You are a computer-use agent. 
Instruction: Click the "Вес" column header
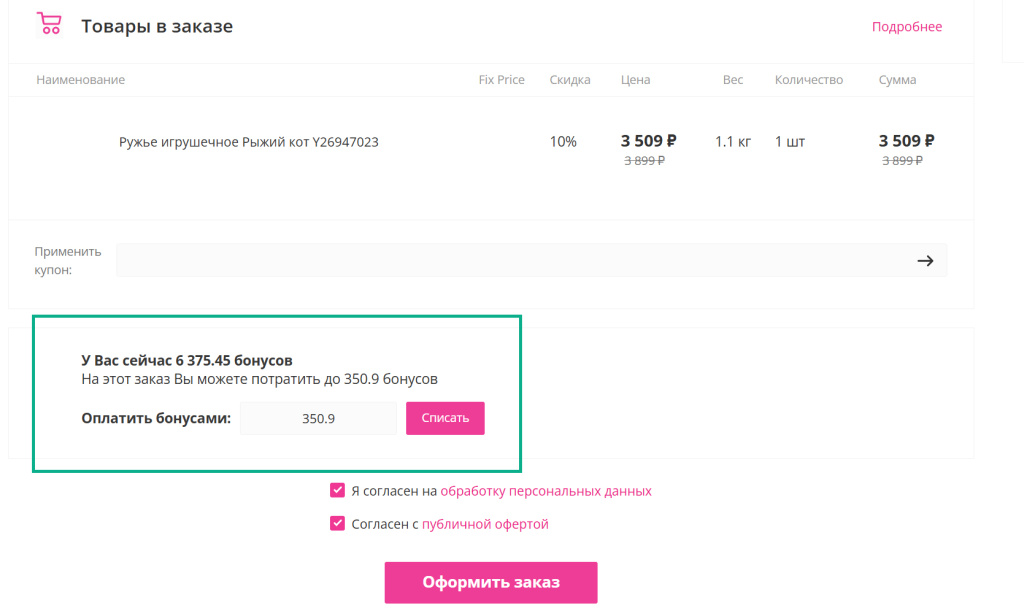pyautogui.click(x=733, y=80)
